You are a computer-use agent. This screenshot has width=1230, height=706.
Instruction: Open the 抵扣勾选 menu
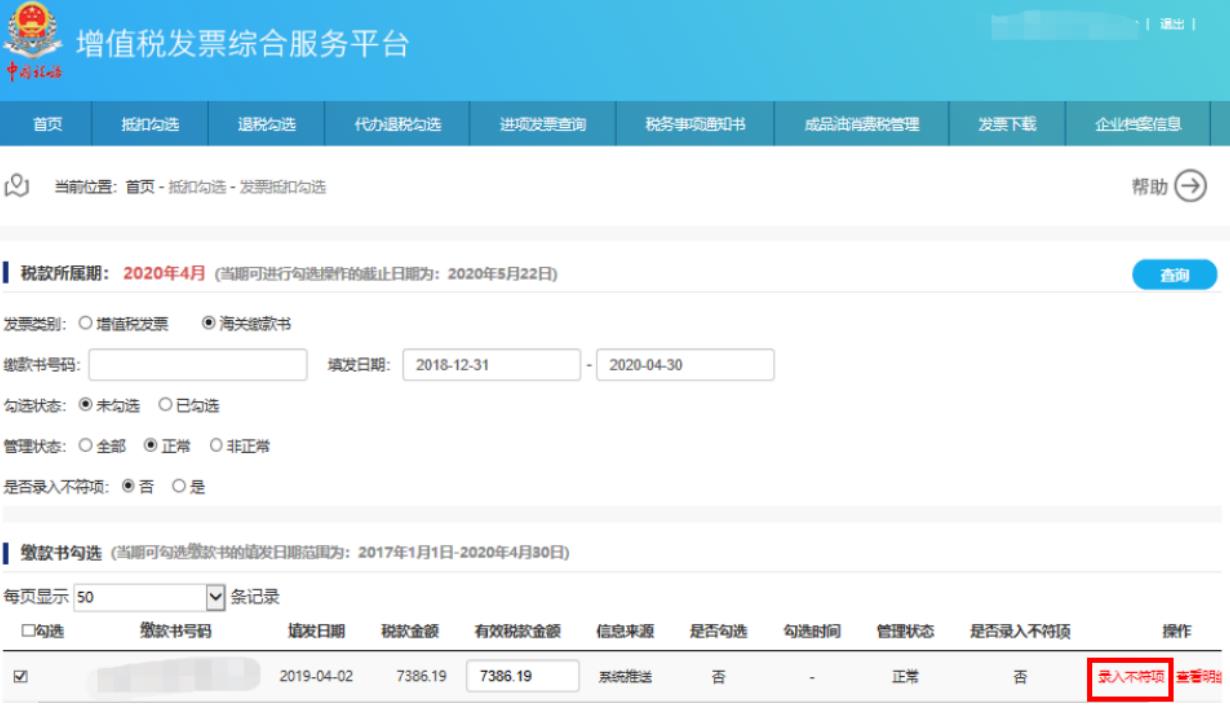150,124
